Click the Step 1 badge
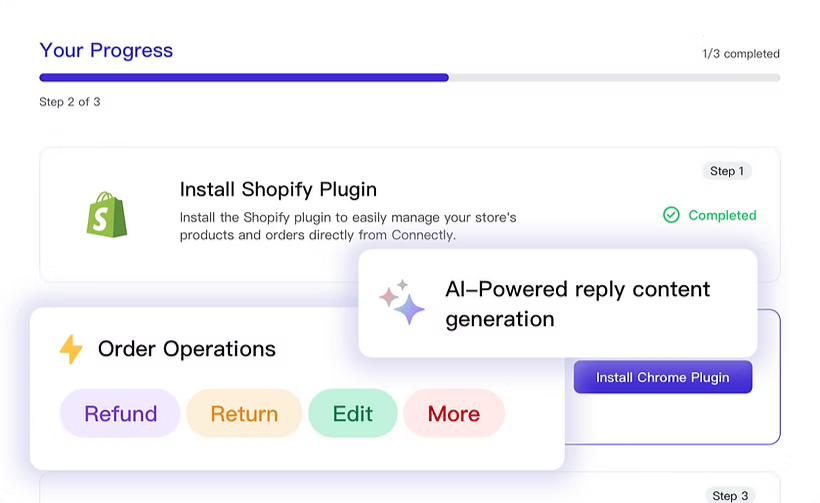This screenshot has height=503, width=820. click(x=726, y=171)
